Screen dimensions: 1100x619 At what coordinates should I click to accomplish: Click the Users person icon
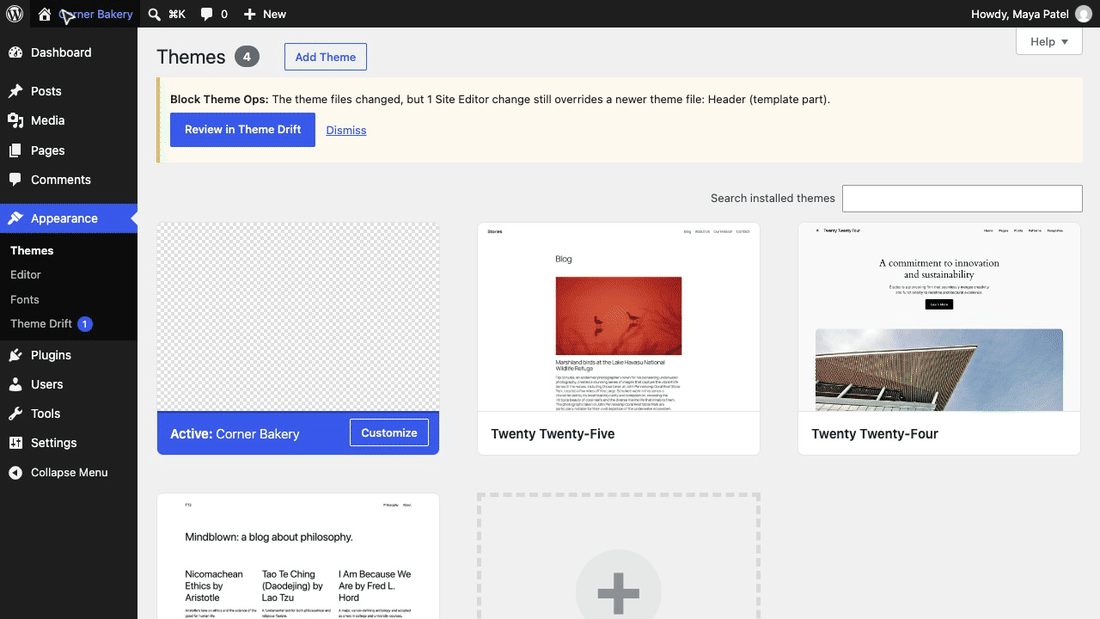tap(15, 385)
